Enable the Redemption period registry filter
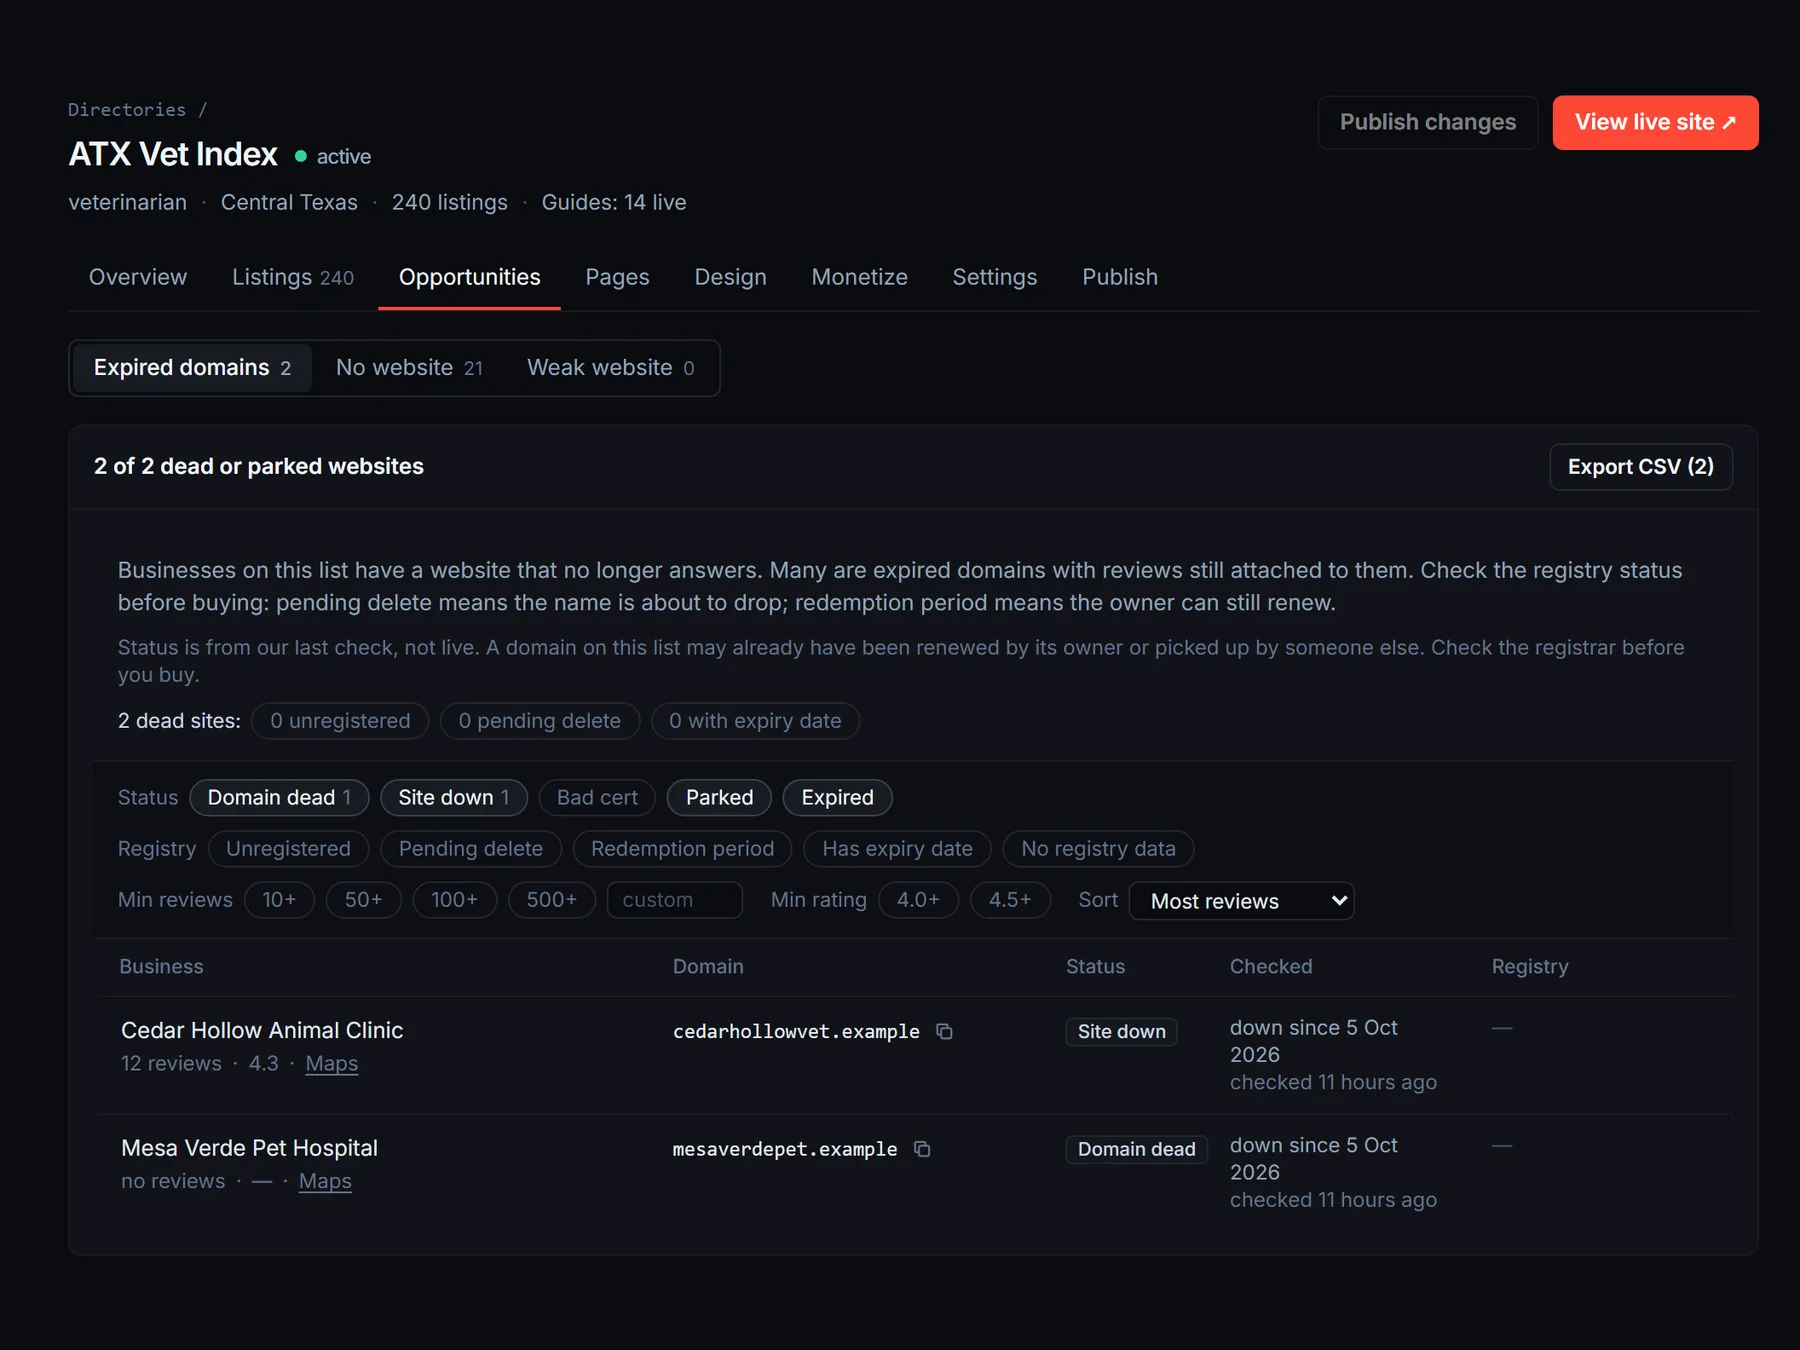 [682, 848]
